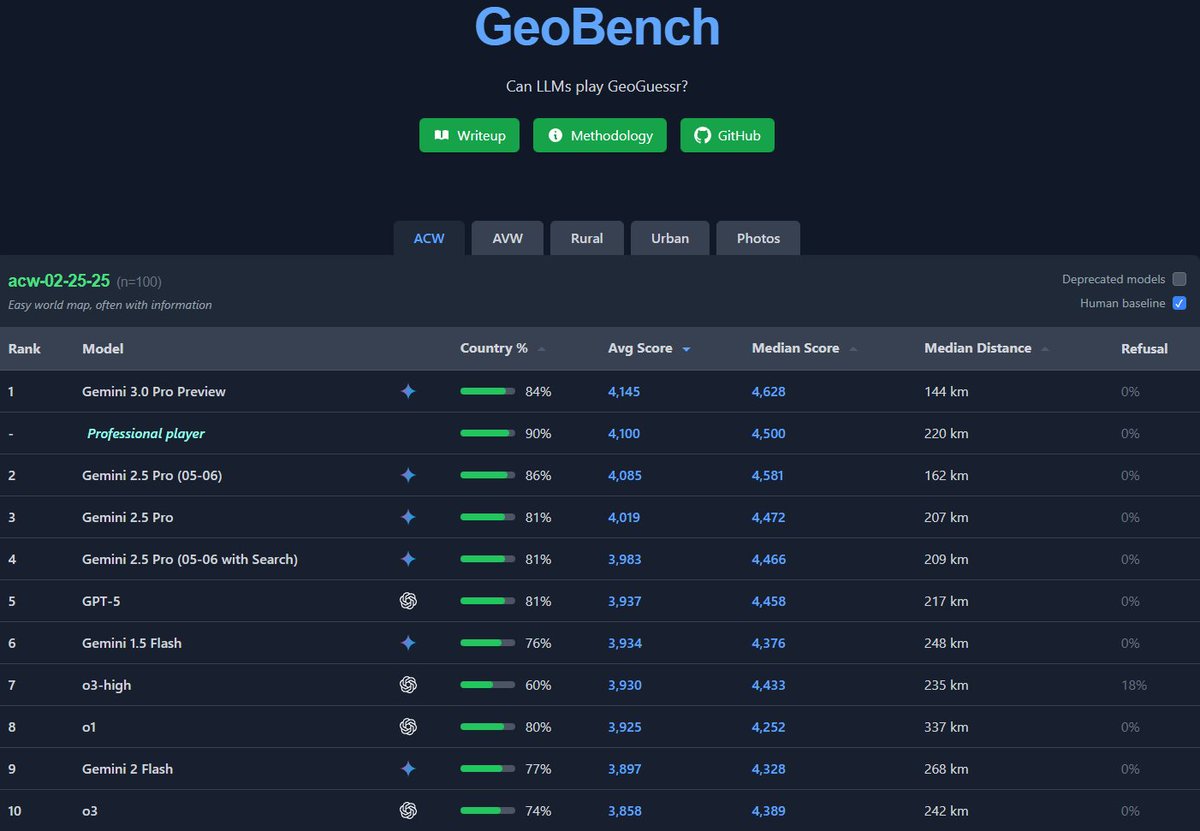
Task: Click the Refusal column header
Action: click(1145, 348)
